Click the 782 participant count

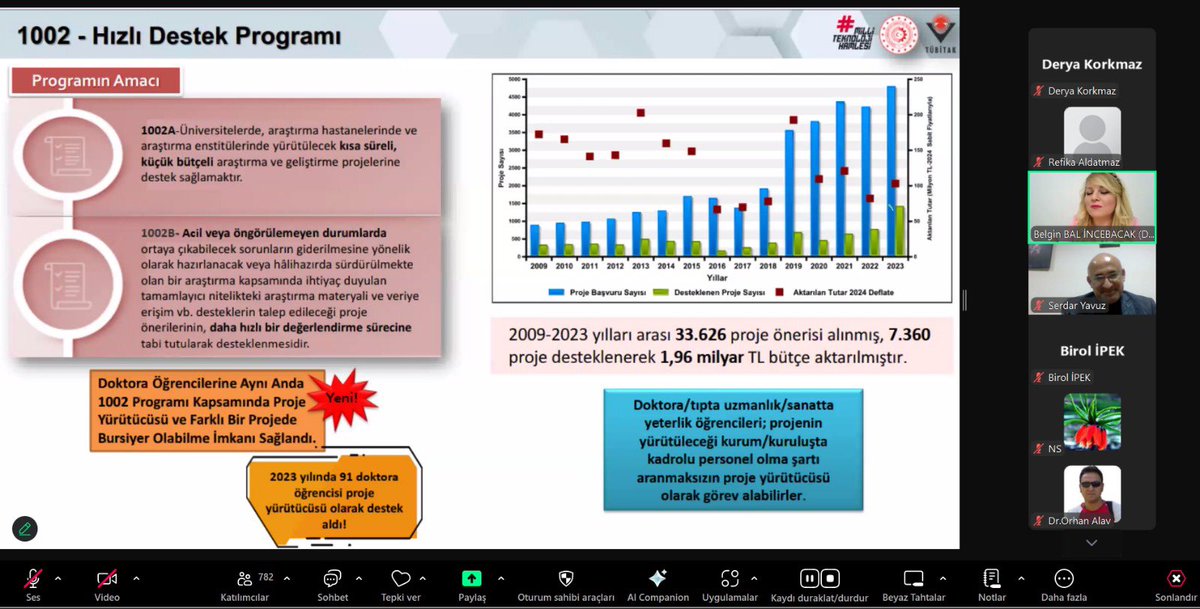point(266,576)
